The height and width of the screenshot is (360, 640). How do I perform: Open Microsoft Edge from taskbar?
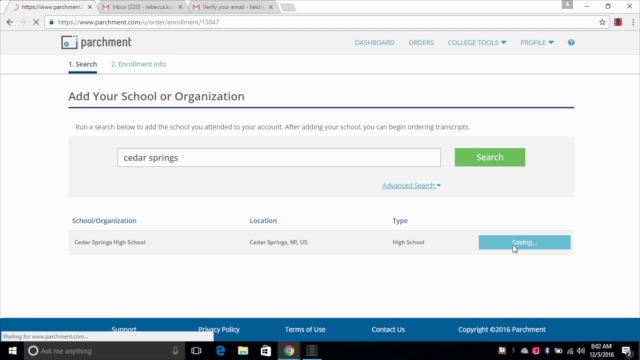220,351
